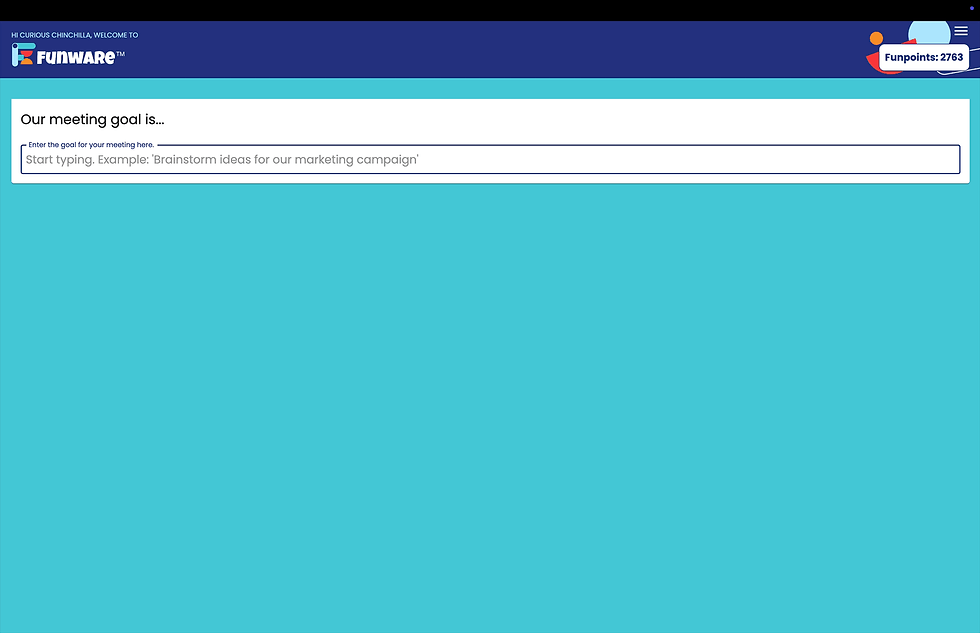Viewport: 980px width, 633px height.
Task: Click the TM mark next to the Funware logo
Action: [120, 55]
